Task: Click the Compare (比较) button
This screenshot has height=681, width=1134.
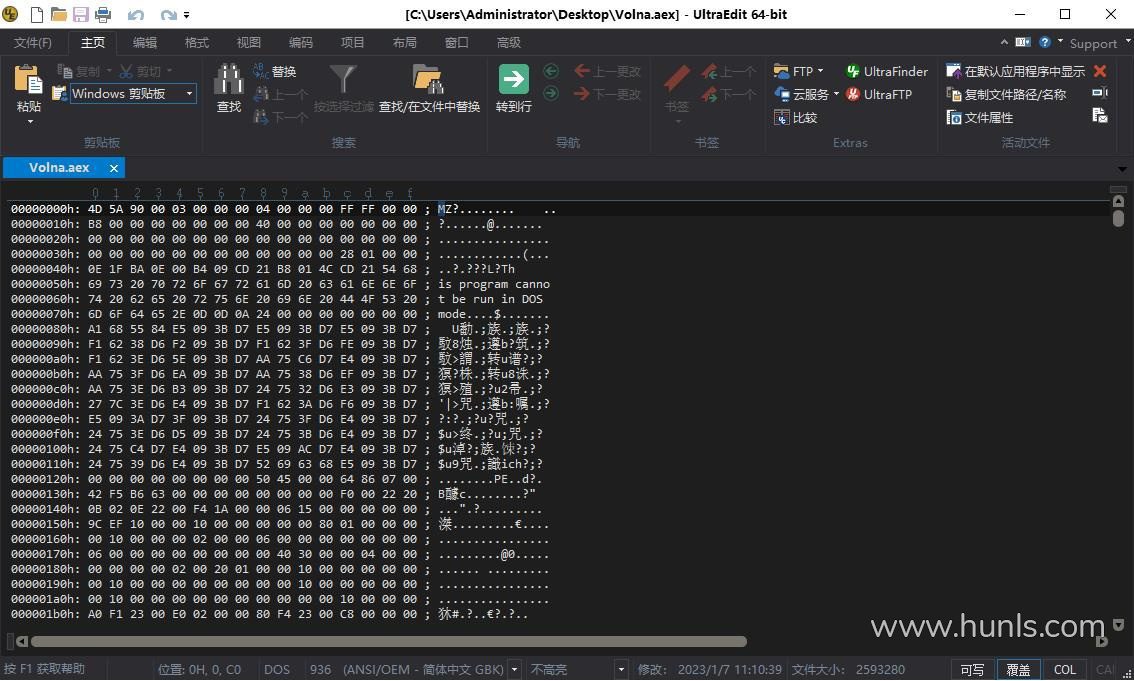Action: (796, 117)
